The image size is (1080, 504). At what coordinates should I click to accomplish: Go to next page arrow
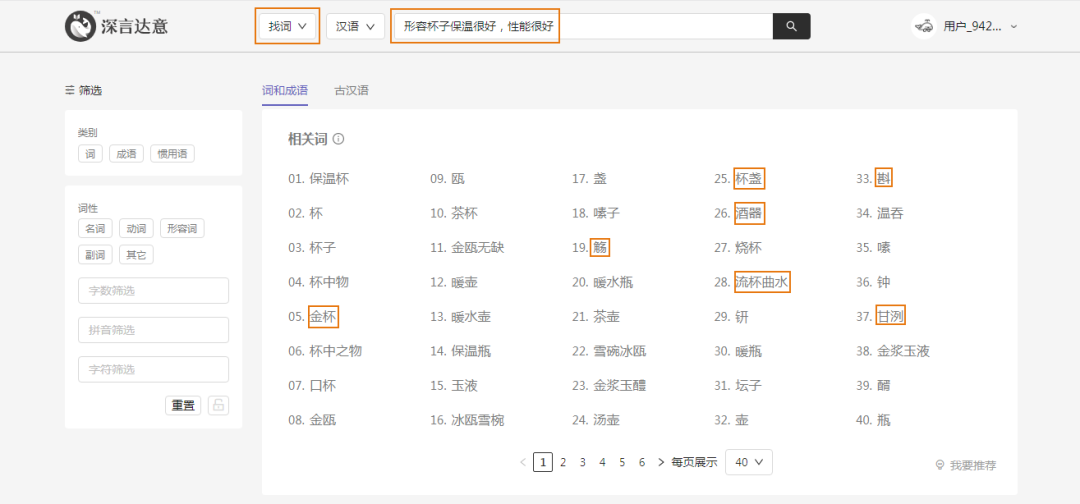[661, 462]
